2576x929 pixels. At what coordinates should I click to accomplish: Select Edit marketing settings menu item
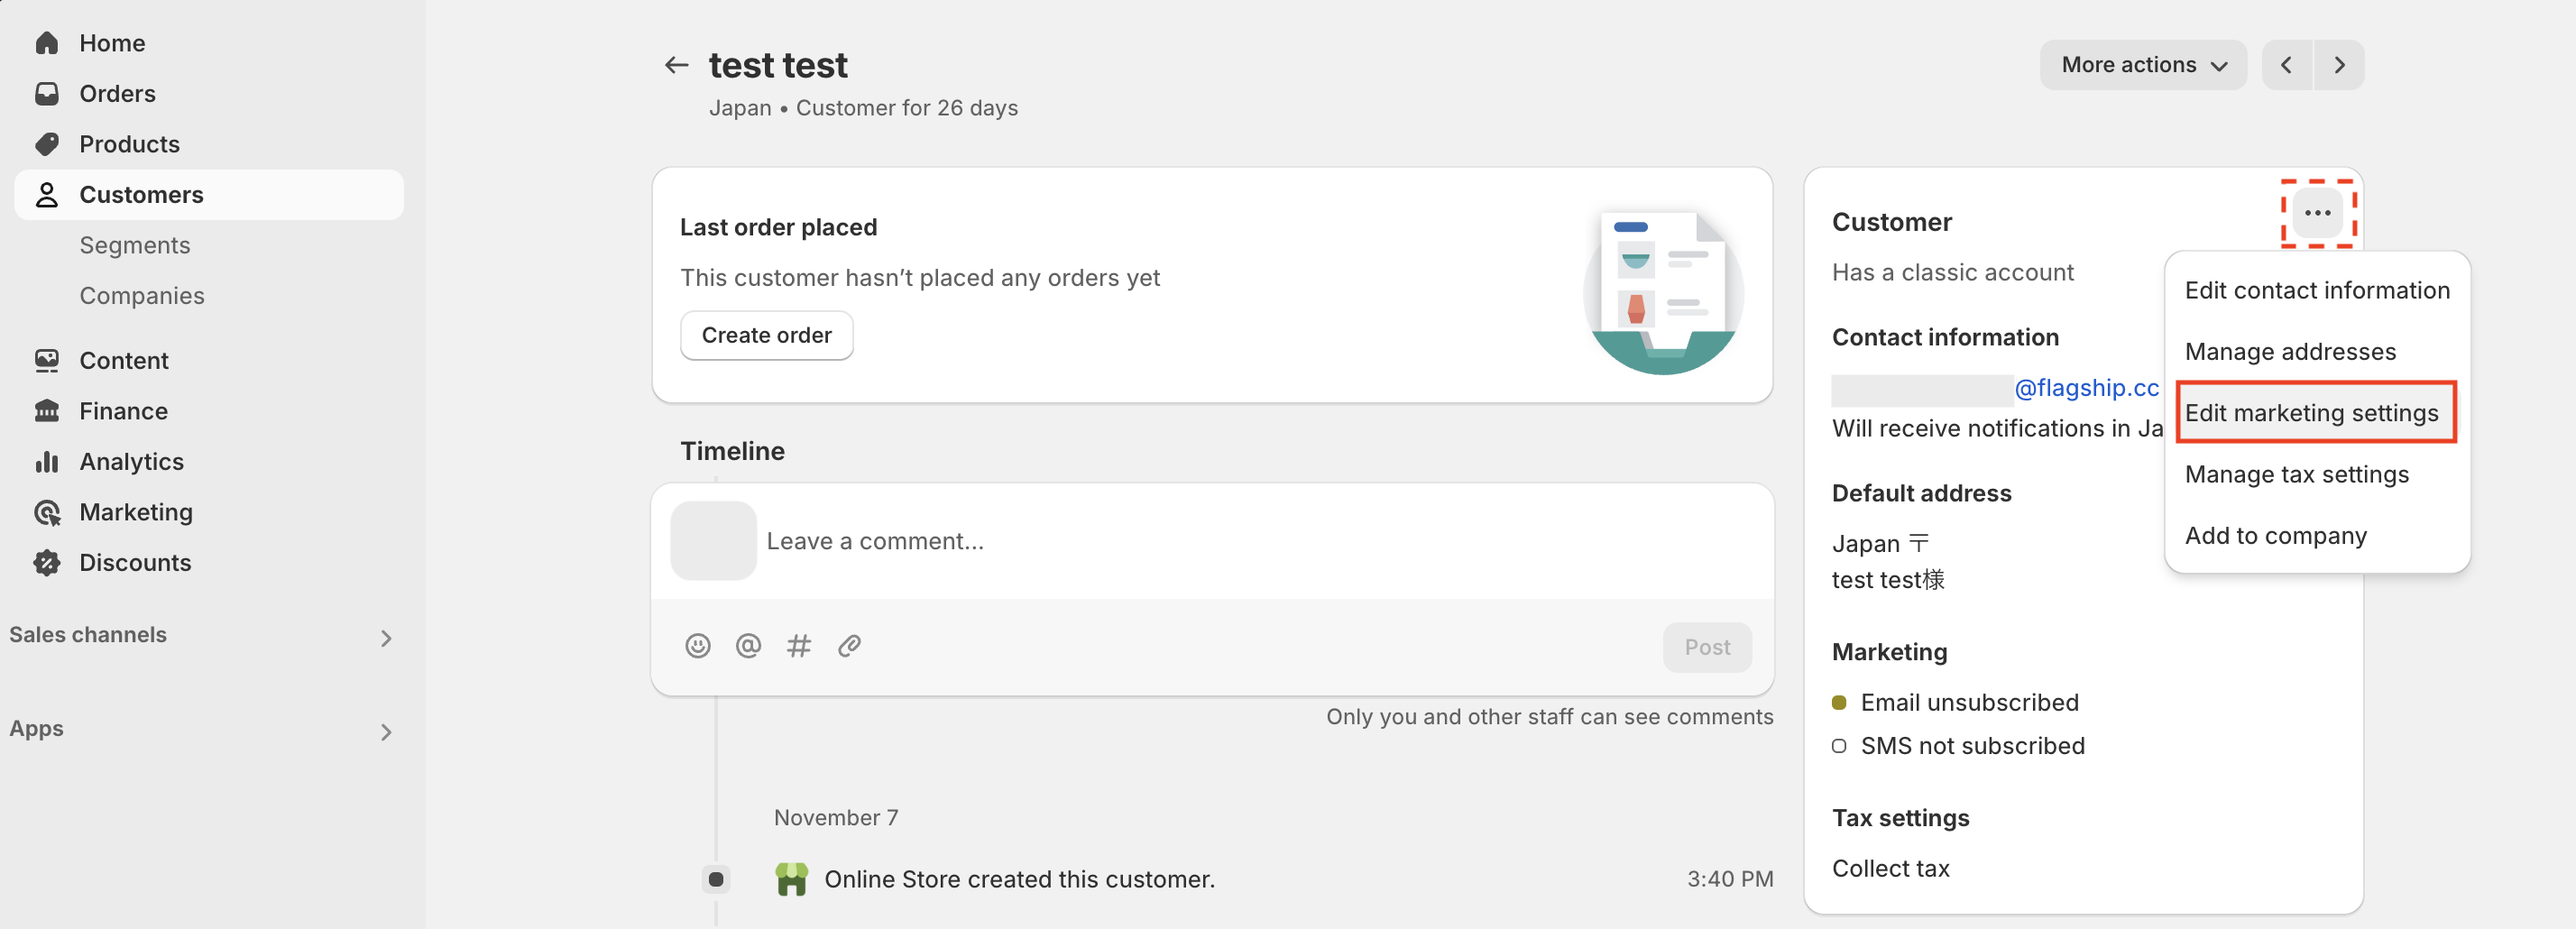pyautogui.click(x=2311, y=413)
